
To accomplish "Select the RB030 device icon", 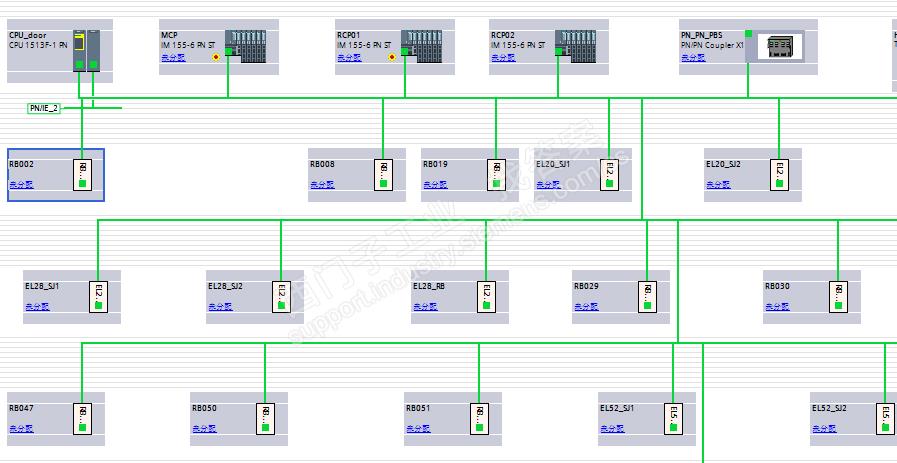I will point(838,297).
